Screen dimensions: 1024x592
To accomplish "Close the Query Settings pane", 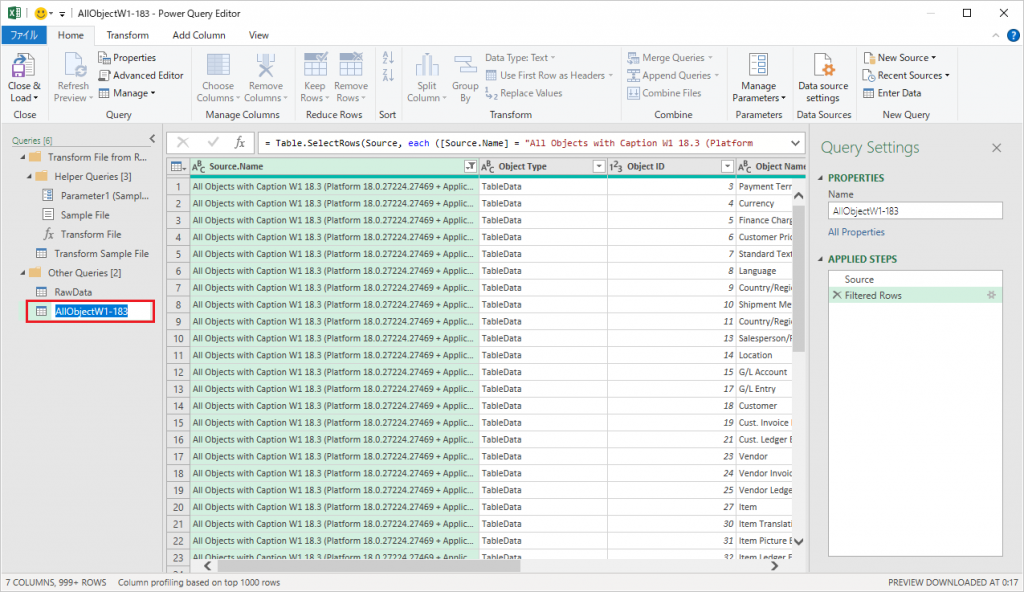I will pyautogui.click(x=997, y=148).
